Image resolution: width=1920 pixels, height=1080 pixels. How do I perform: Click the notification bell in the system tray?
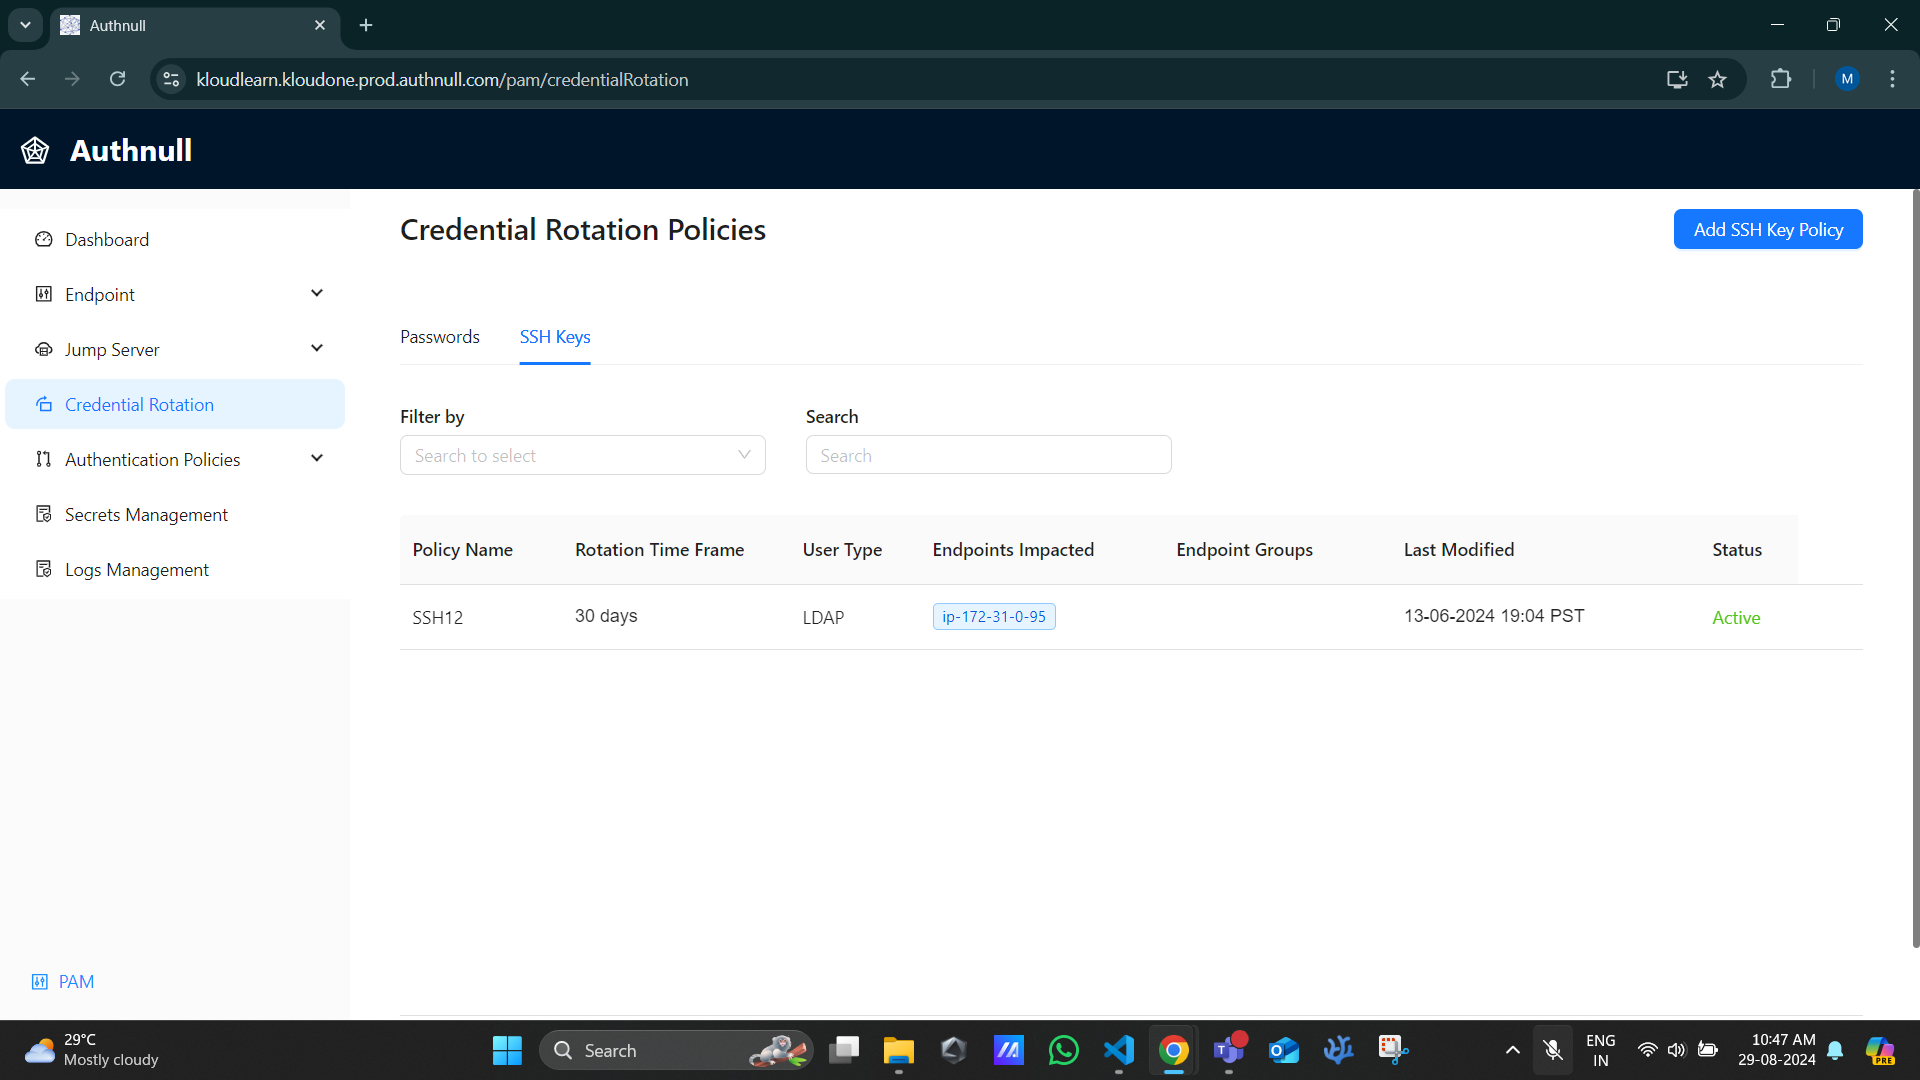pos(1836,1050)
